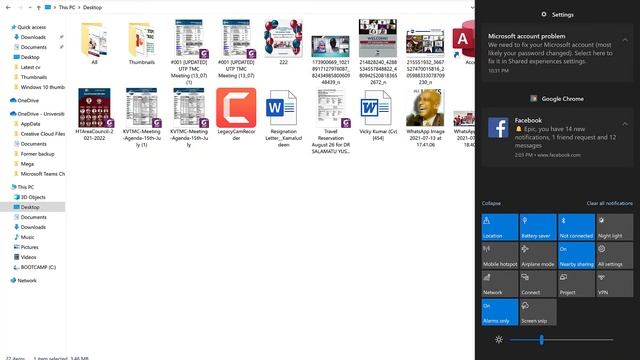Open Music under This PC
Screen dimensions: 640x360
(x=27, y=237)
